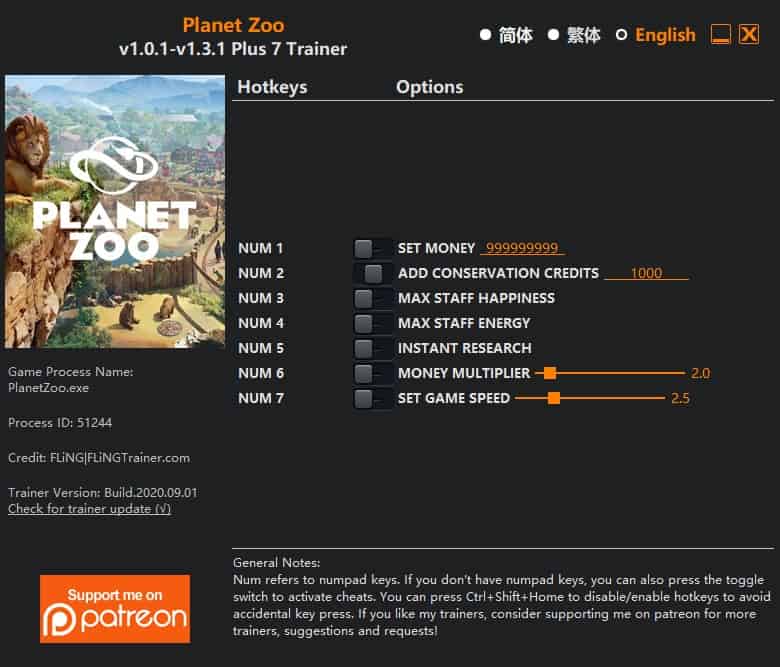Click the NUM 3 hotkey label
780x667 pixels.
coord(261,298)
